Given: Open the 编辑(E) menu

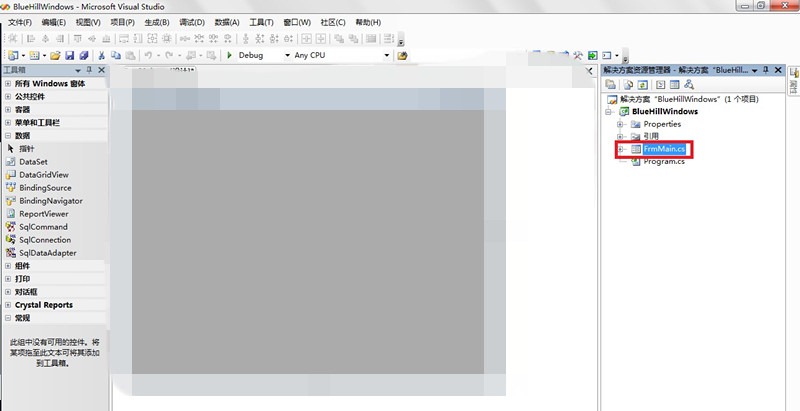Looking at the screenshot, I should point(54,22).
